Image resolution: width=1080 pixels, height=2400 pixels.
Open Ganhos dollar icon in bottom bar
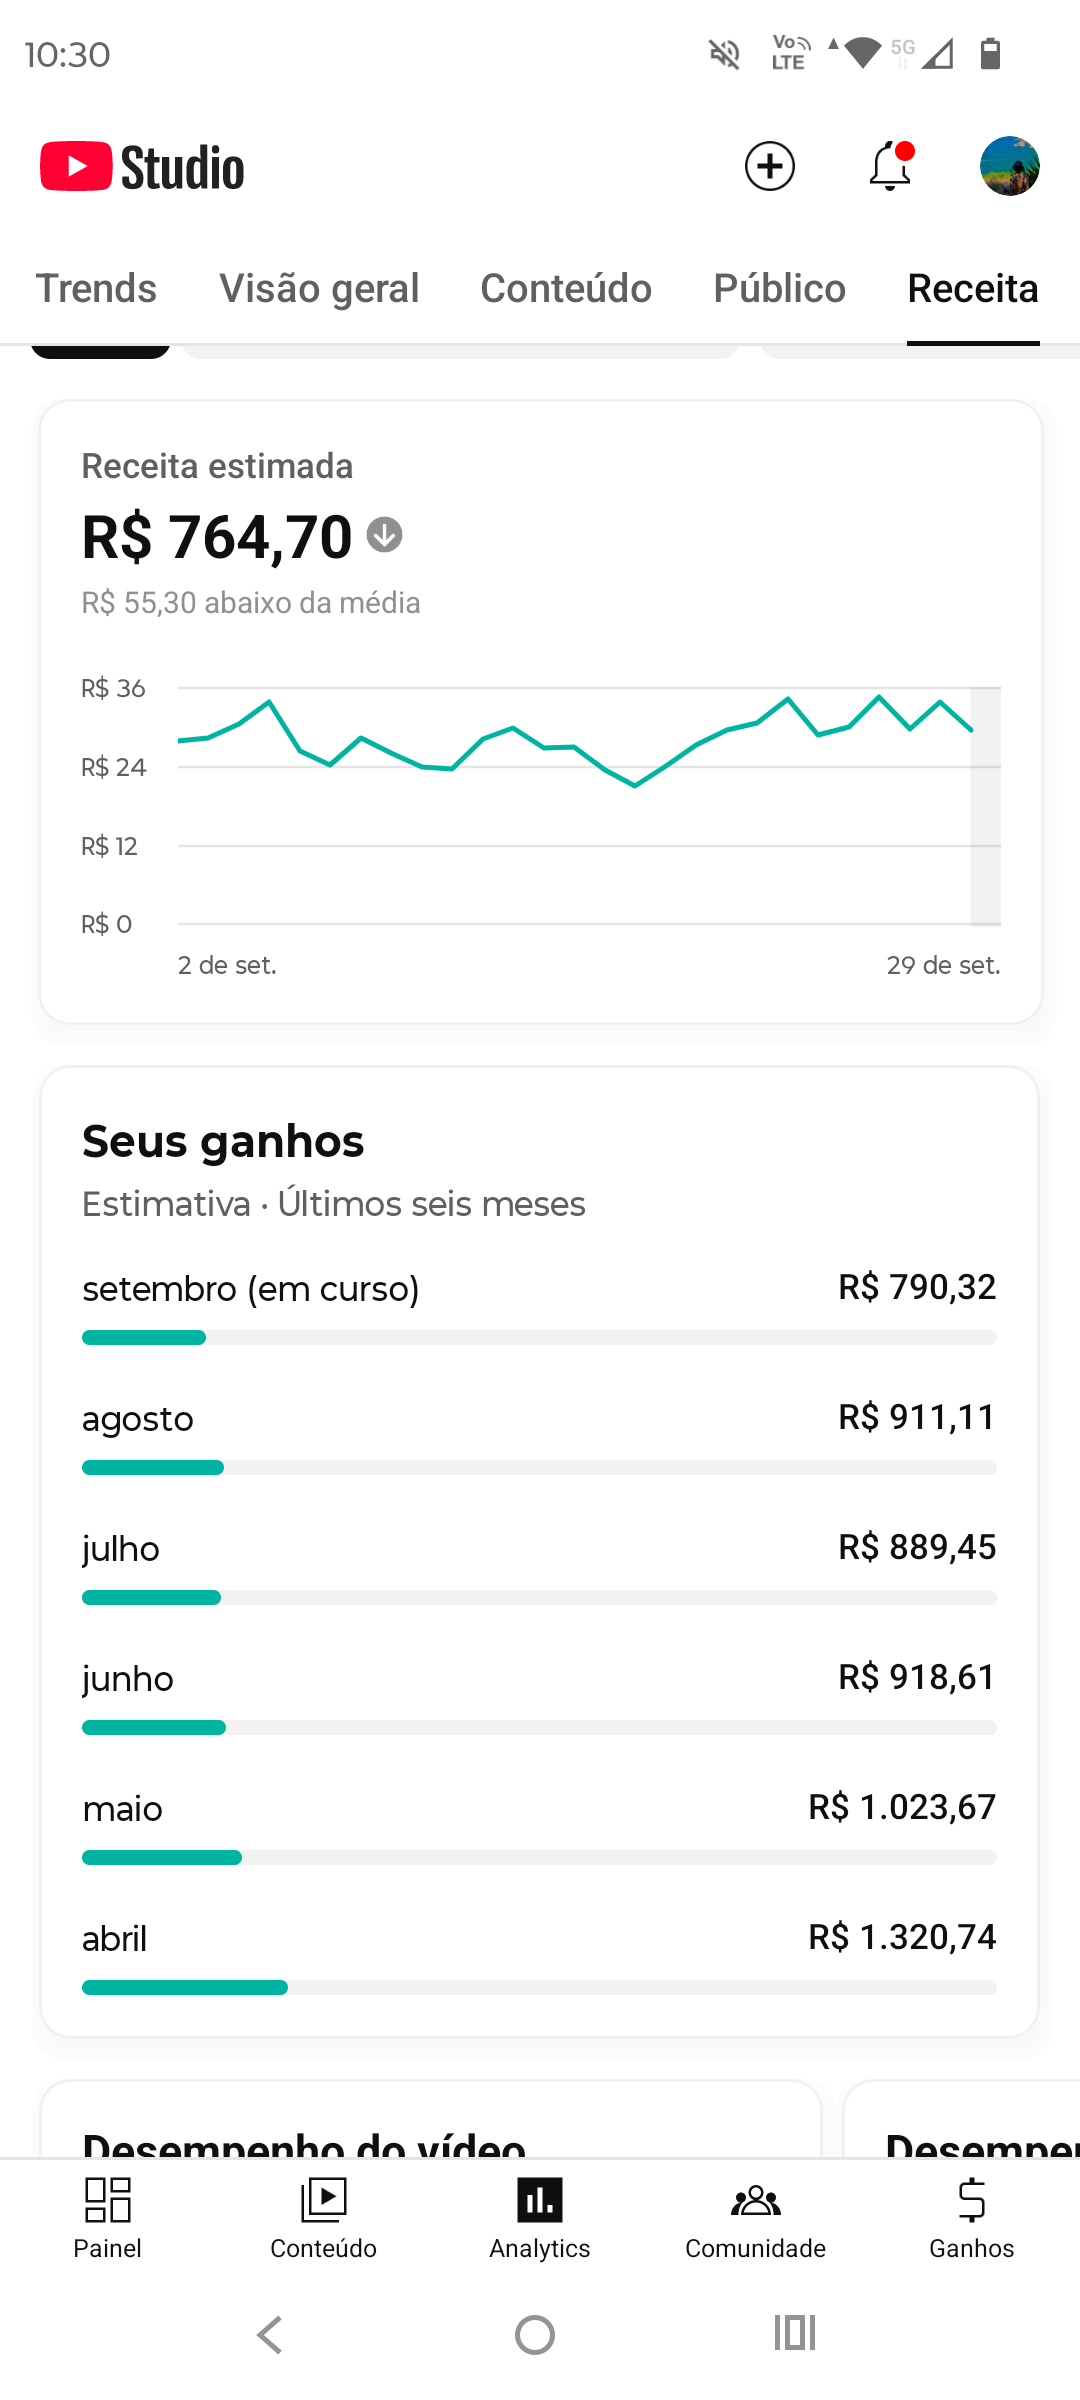pos(971,2218)
